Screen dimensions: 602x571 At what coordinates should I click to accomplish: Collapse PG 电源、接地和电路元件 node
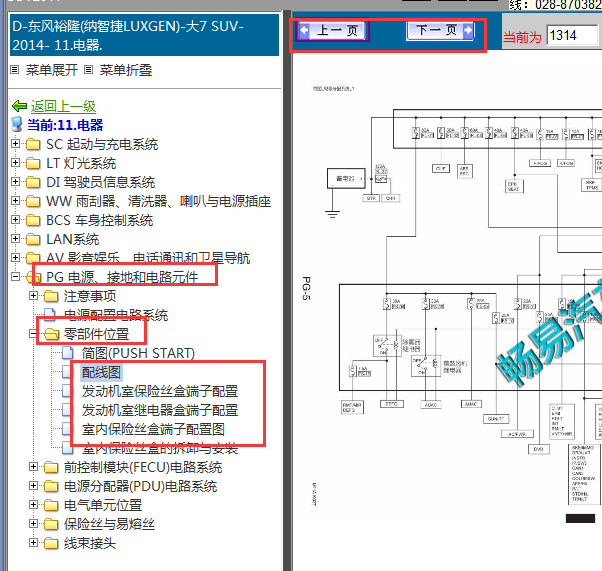(15, 276)
